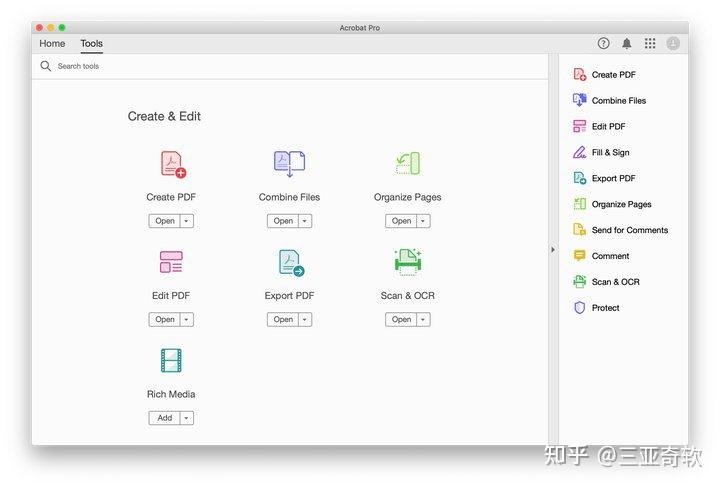The image size is (720, 487).
Task: Select the Export PDF icon in right sidebar
Action: 579,178
